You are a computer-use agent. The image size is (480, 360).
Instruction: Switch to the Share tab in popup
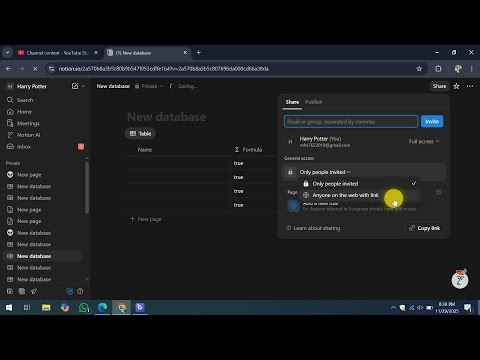pos(292,102)
